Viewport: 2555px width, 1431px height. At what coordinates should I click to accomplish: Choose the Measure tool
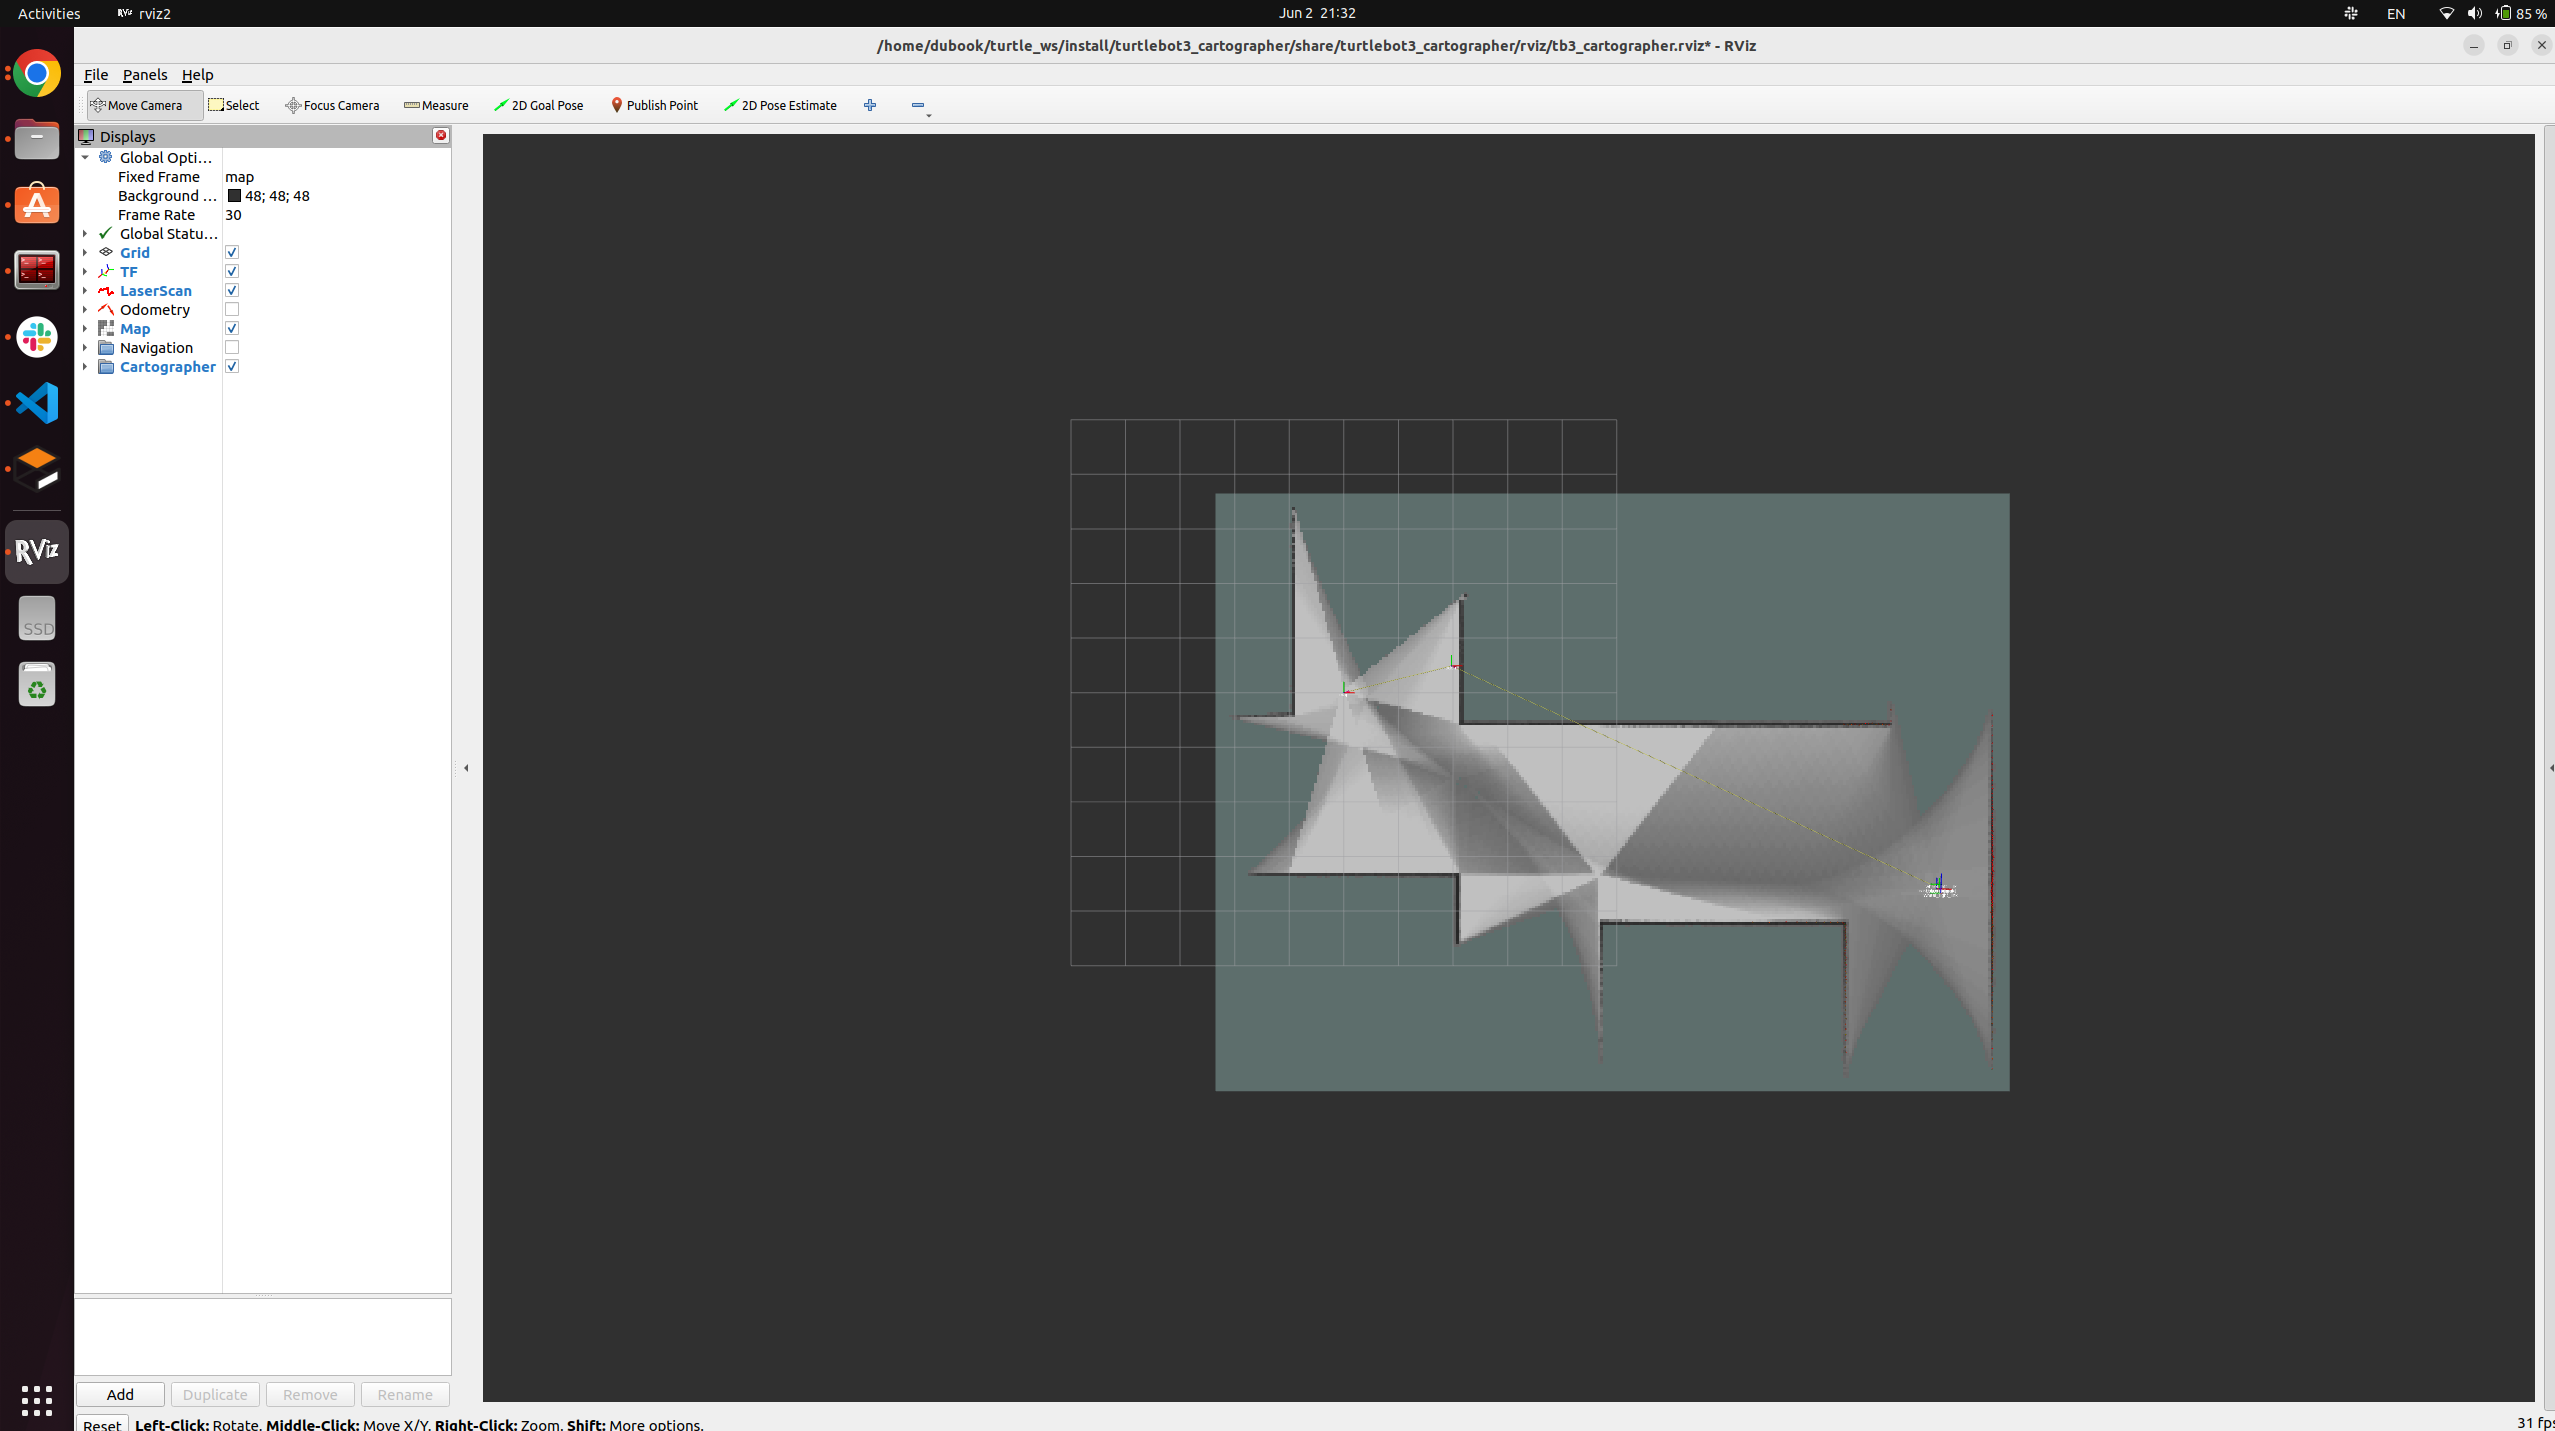click(x=436, y=105)
